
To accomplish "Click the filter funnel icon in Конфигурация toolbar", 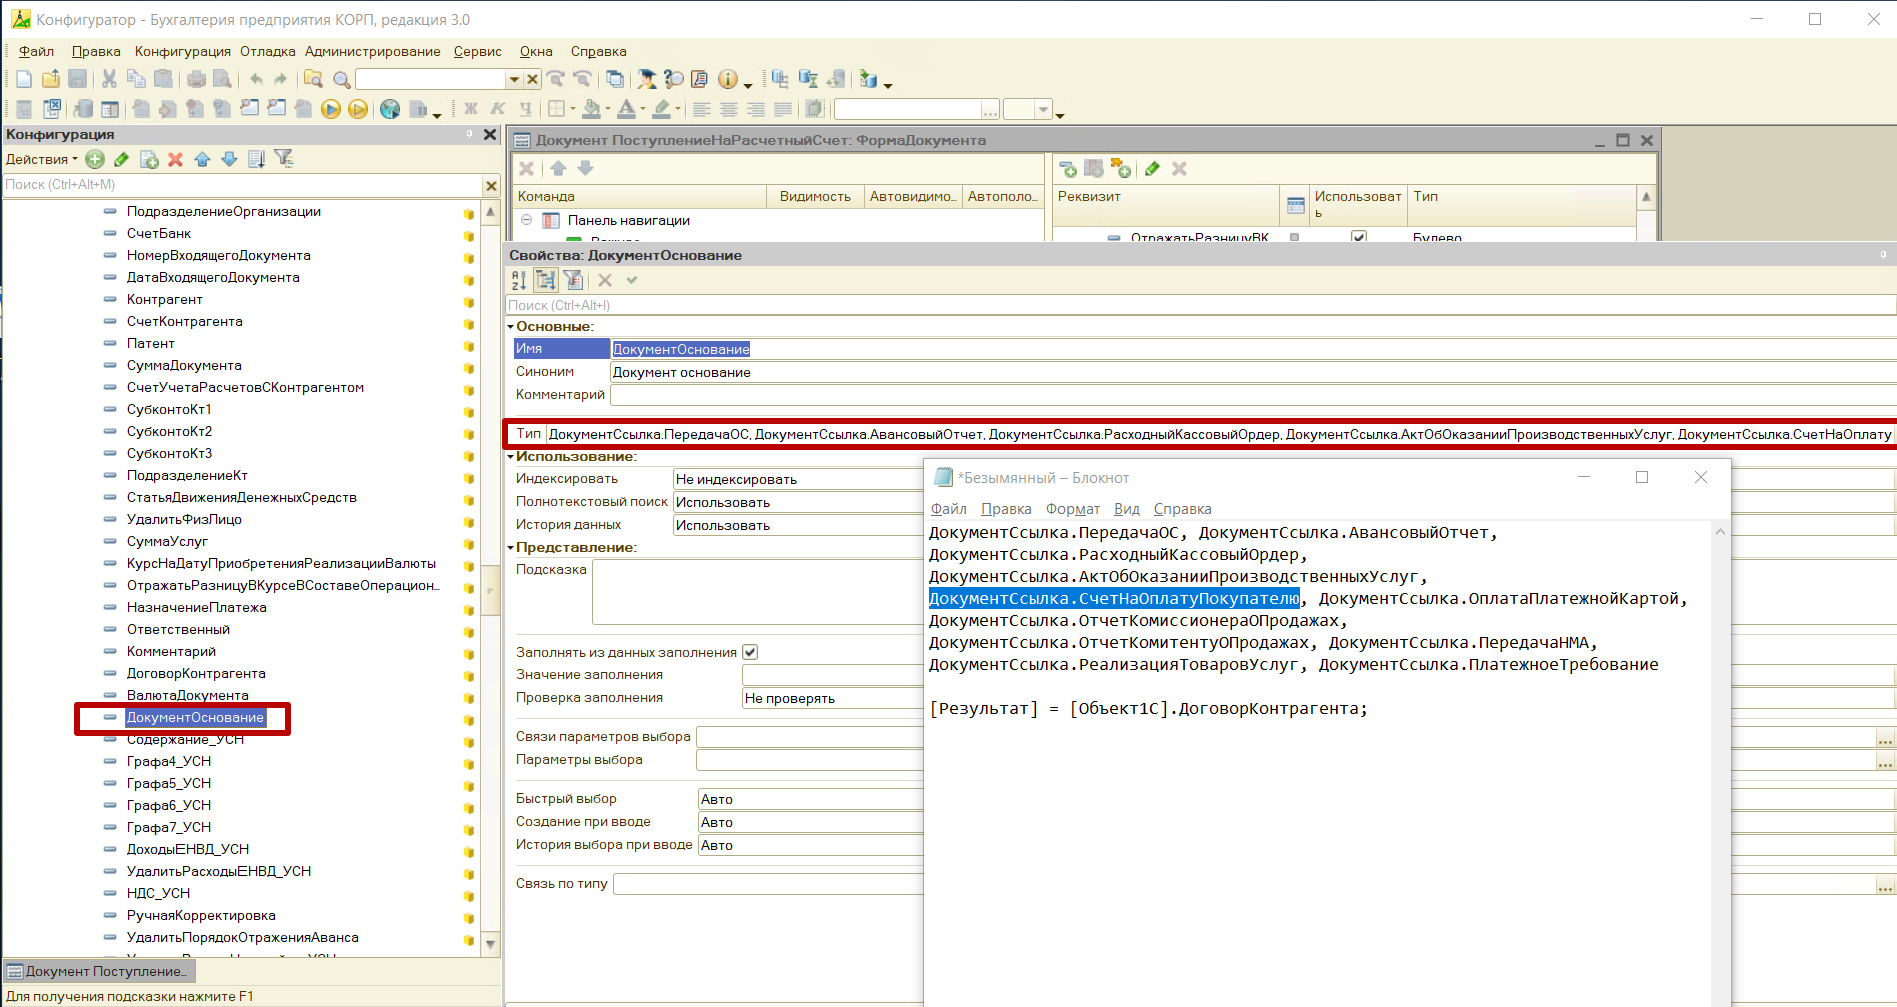I will coord(284,159).
